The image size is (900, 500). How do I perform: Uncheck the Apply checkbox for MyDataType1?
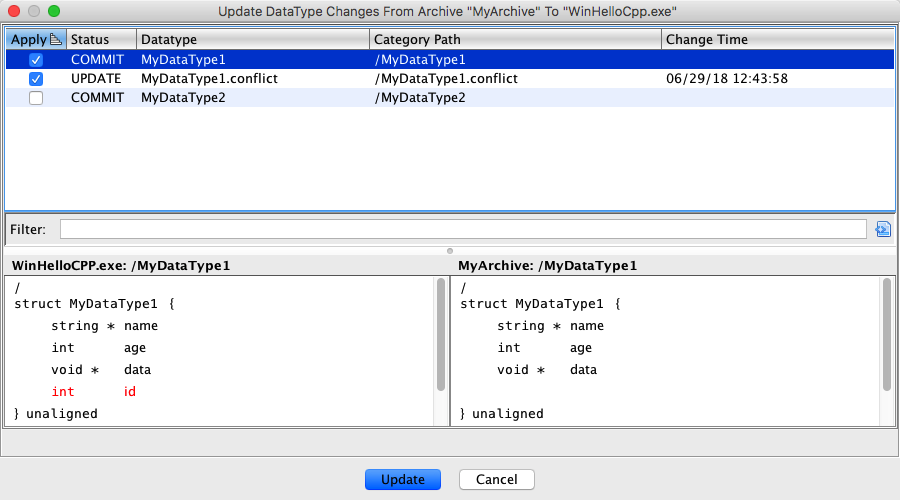pos(36,60)
